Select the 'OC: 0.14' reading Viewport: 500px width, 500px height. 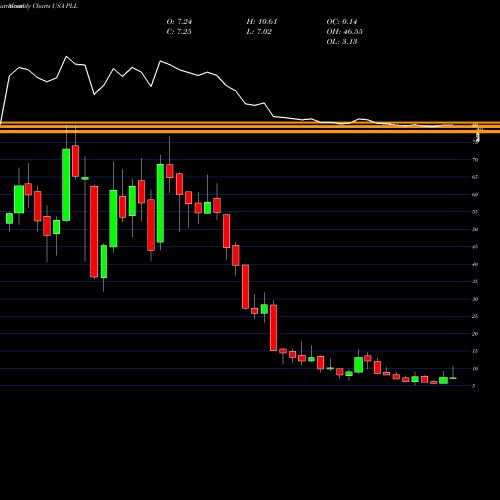(342, 22)
